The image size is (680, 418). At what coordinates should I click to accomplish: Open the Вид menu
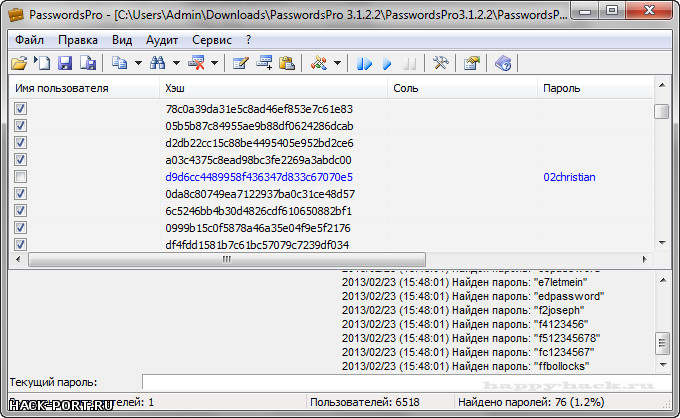(122, 40)
